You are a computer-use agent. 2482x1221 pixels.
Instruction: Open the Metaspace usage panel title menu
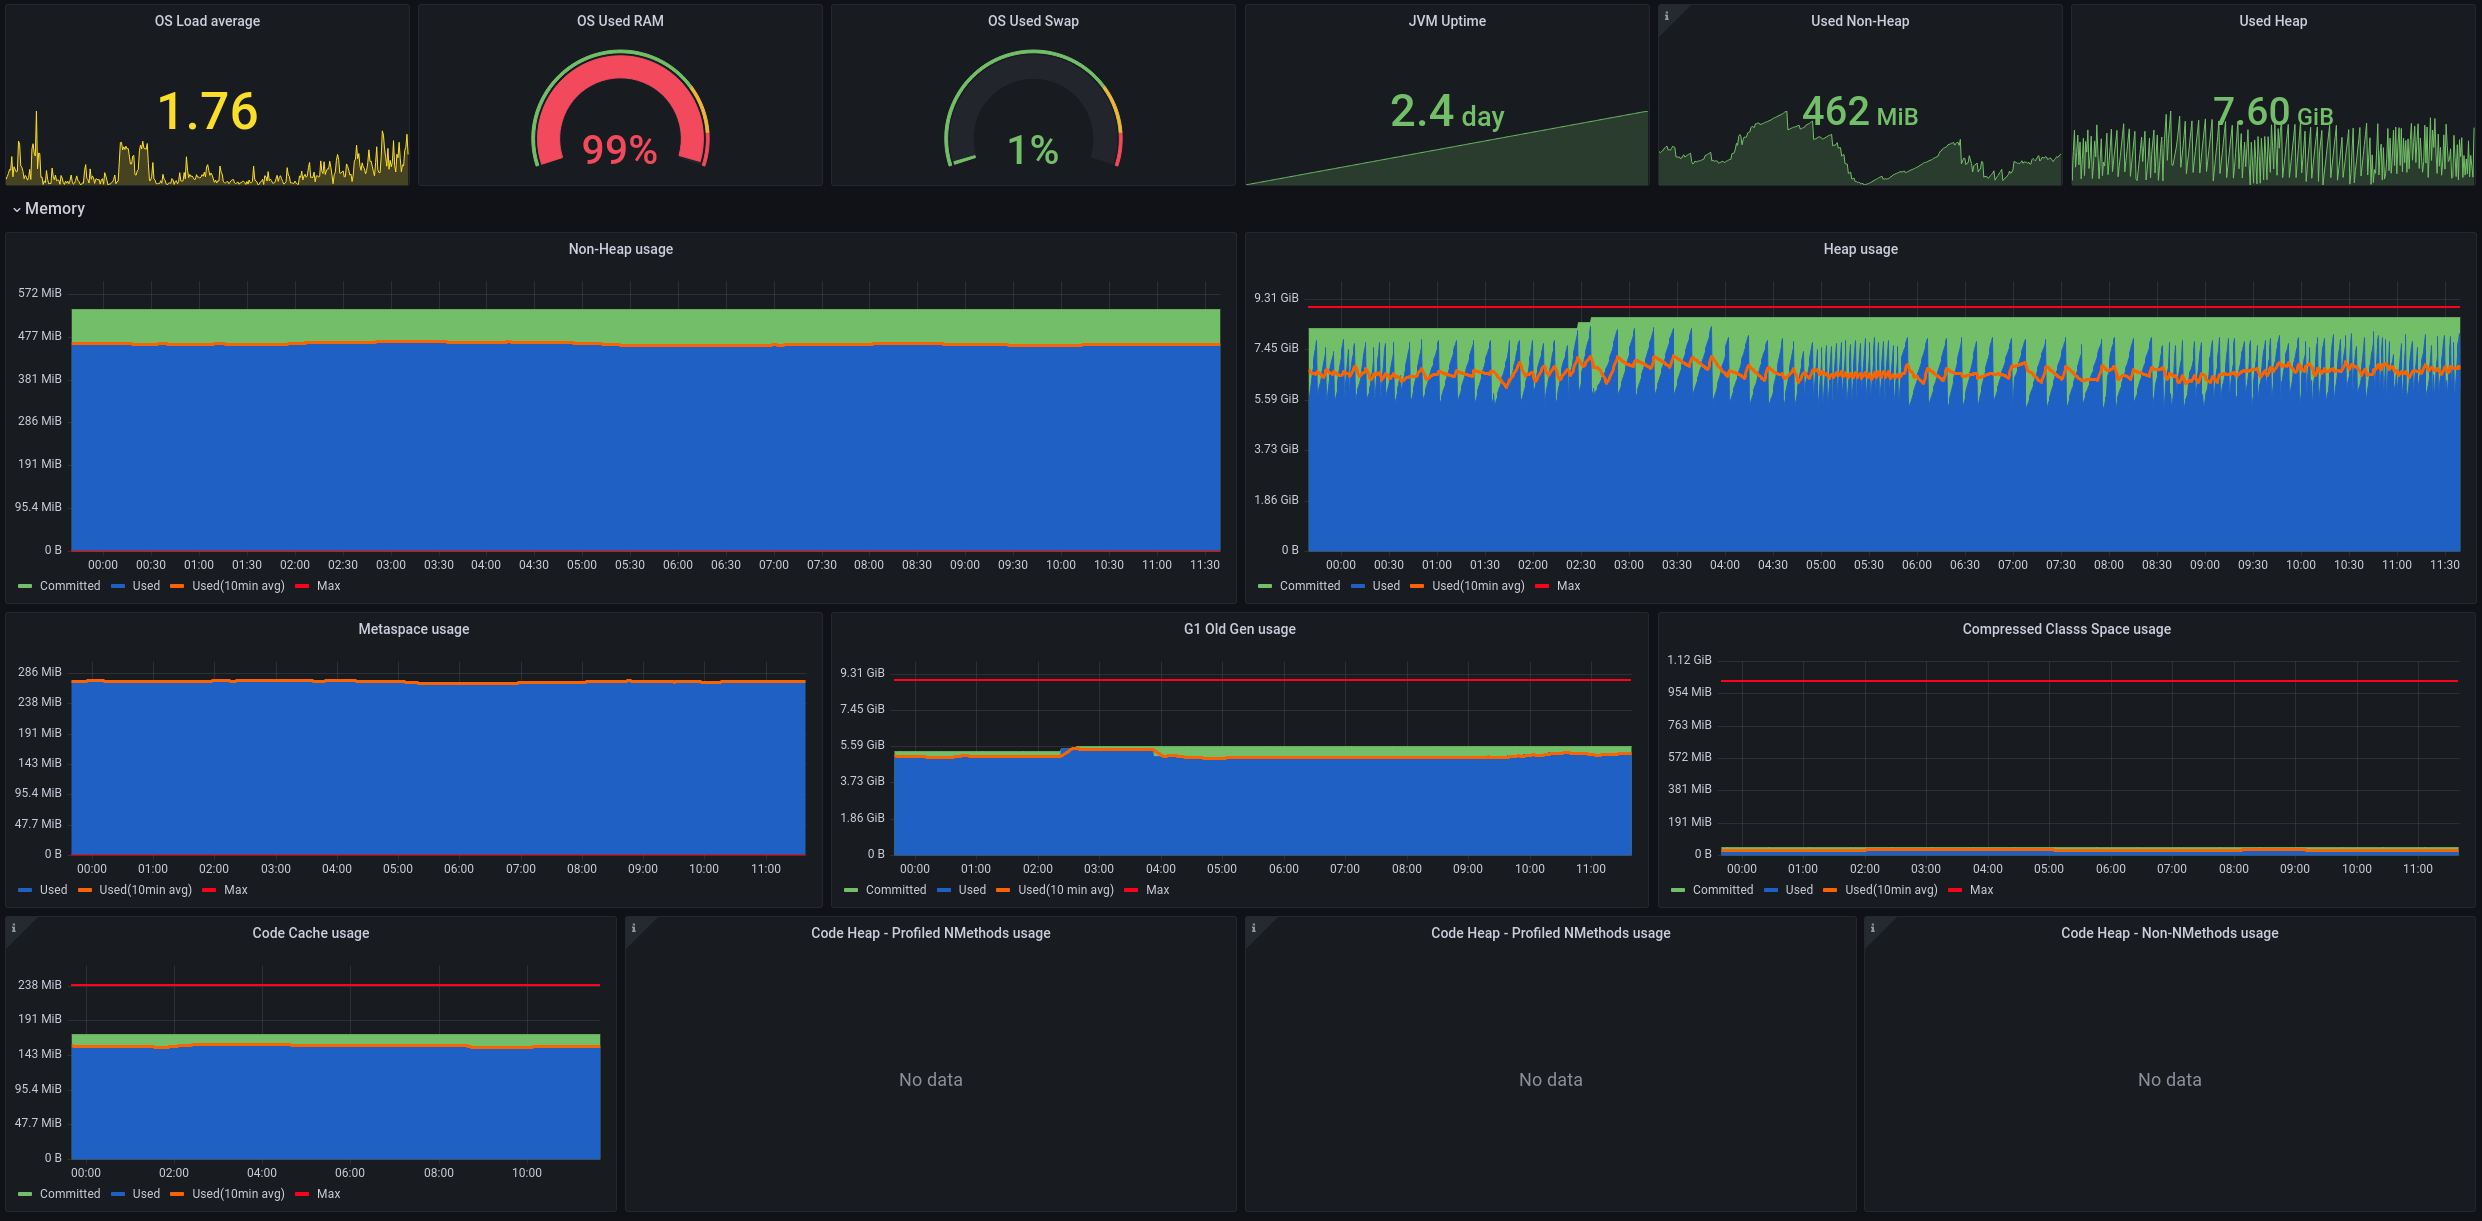tap(413, 629)
